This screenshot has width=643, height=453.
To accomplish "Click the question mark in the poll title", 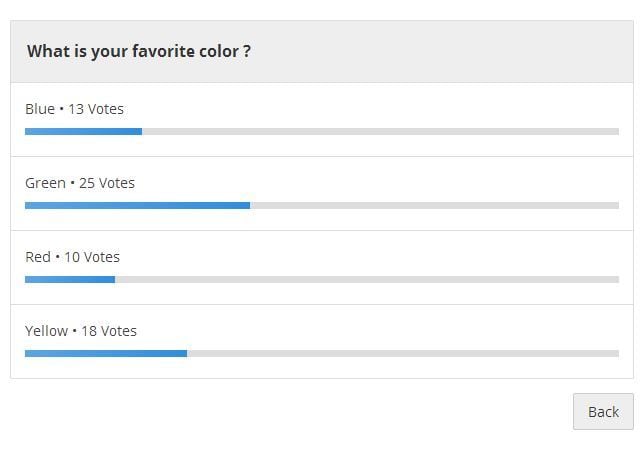I will click(247, 51).
